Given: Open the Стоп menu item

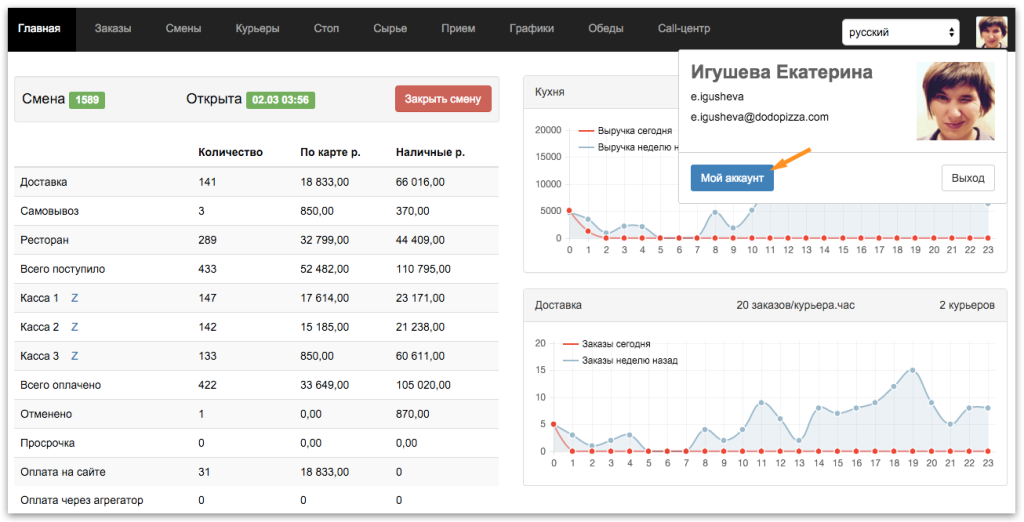Looking at the screenshot, I should click(326, 29).
